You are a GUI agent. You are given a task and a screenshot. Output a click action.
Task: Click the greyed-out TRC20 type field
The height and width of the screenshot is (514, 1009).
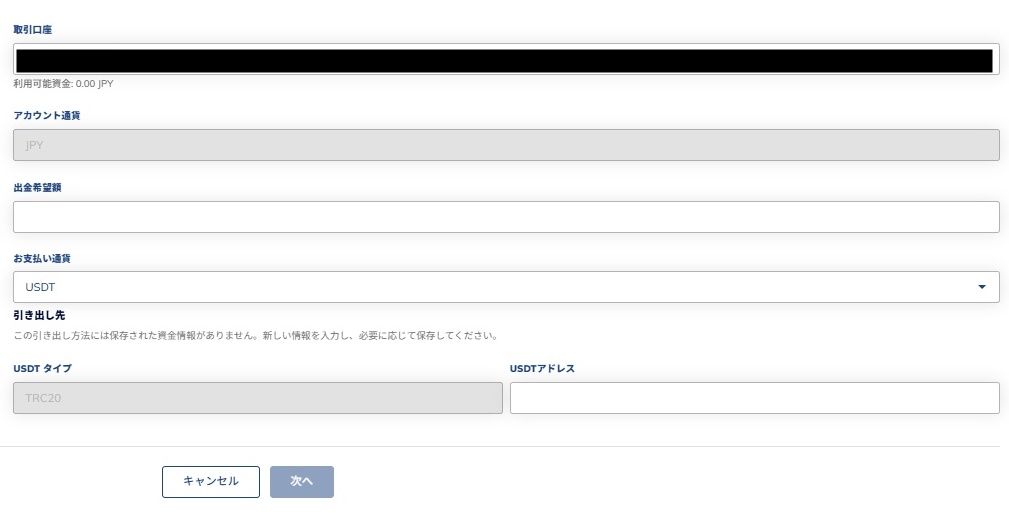[x=257, y=398]
